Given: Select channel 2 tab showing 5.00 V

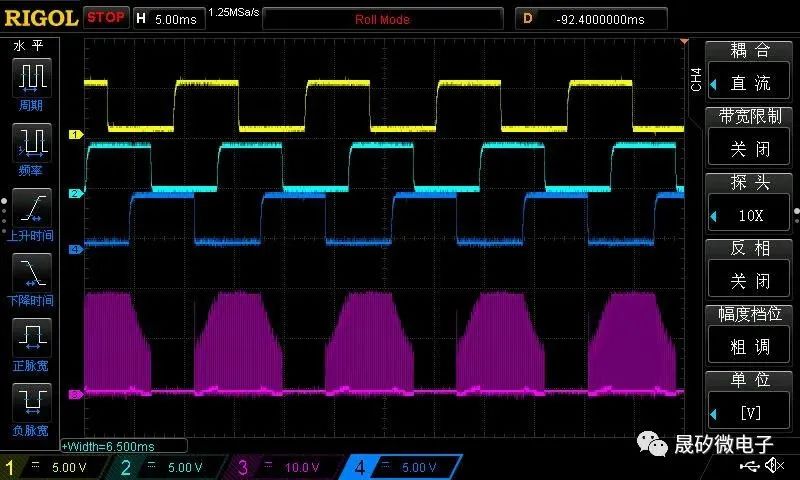Looking at the screenshot, I should (168, 467).
